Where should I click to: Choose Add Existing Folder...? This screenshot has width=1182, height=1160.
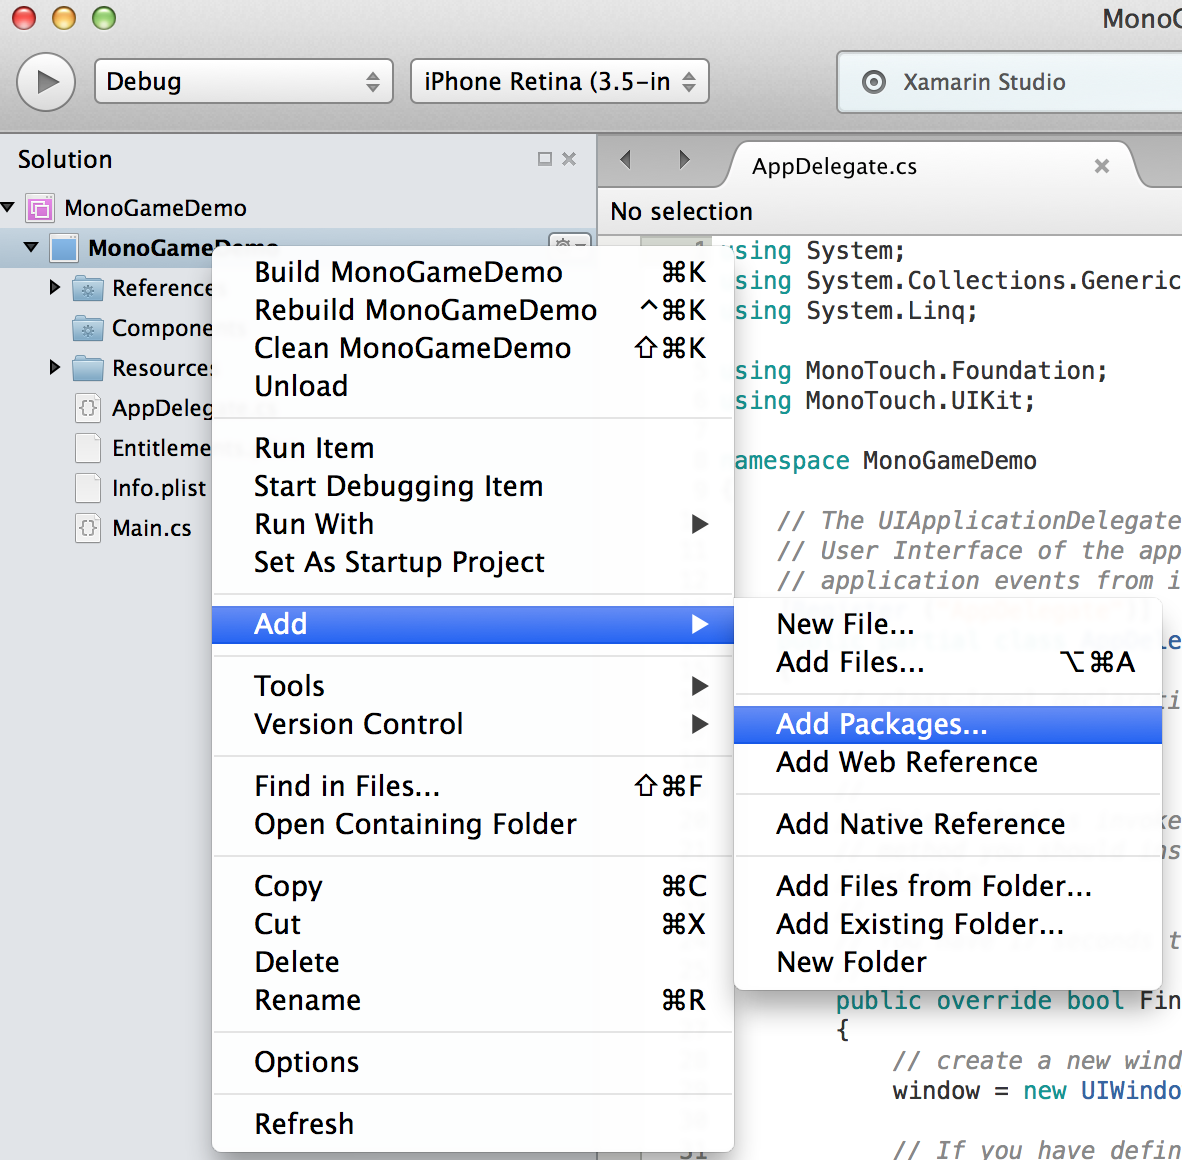tap(948, 924)
